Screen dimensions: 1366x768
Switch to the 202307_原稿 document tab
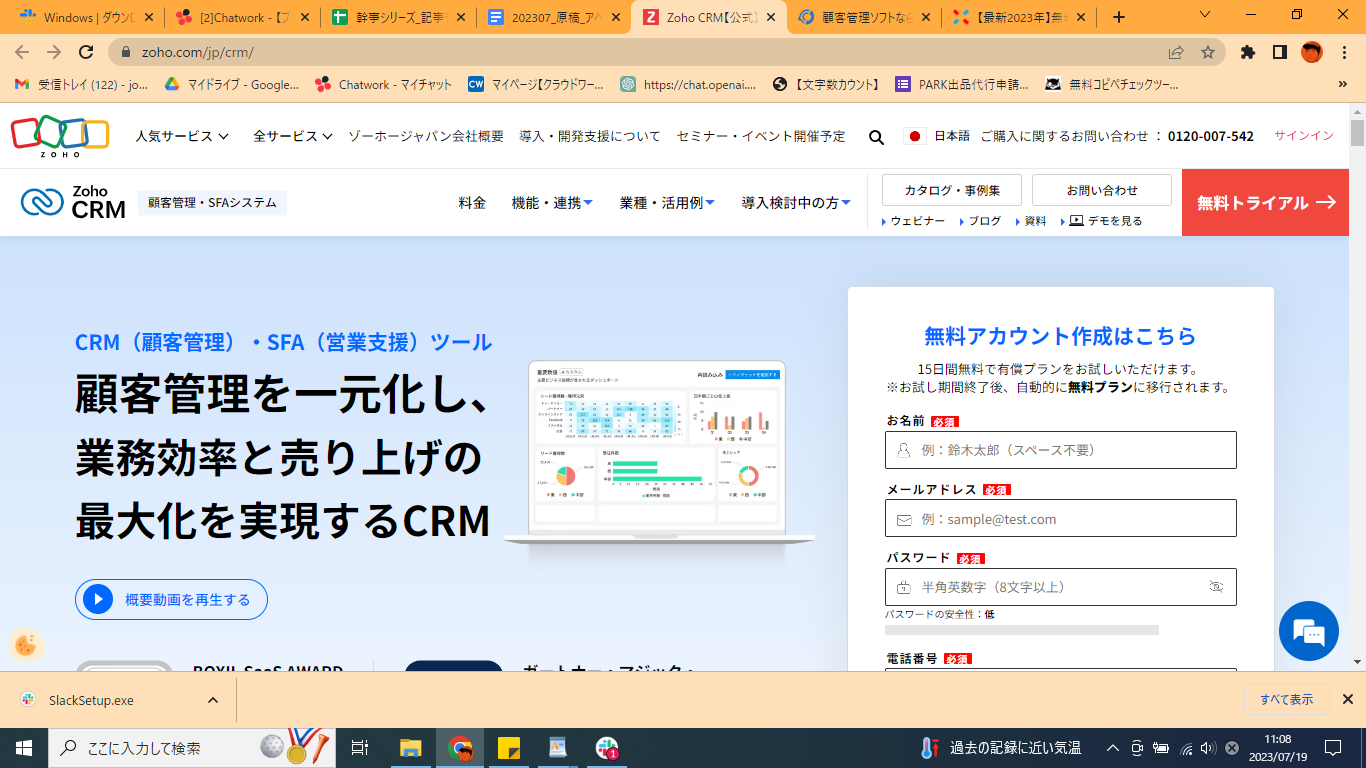tap(553, 17)
